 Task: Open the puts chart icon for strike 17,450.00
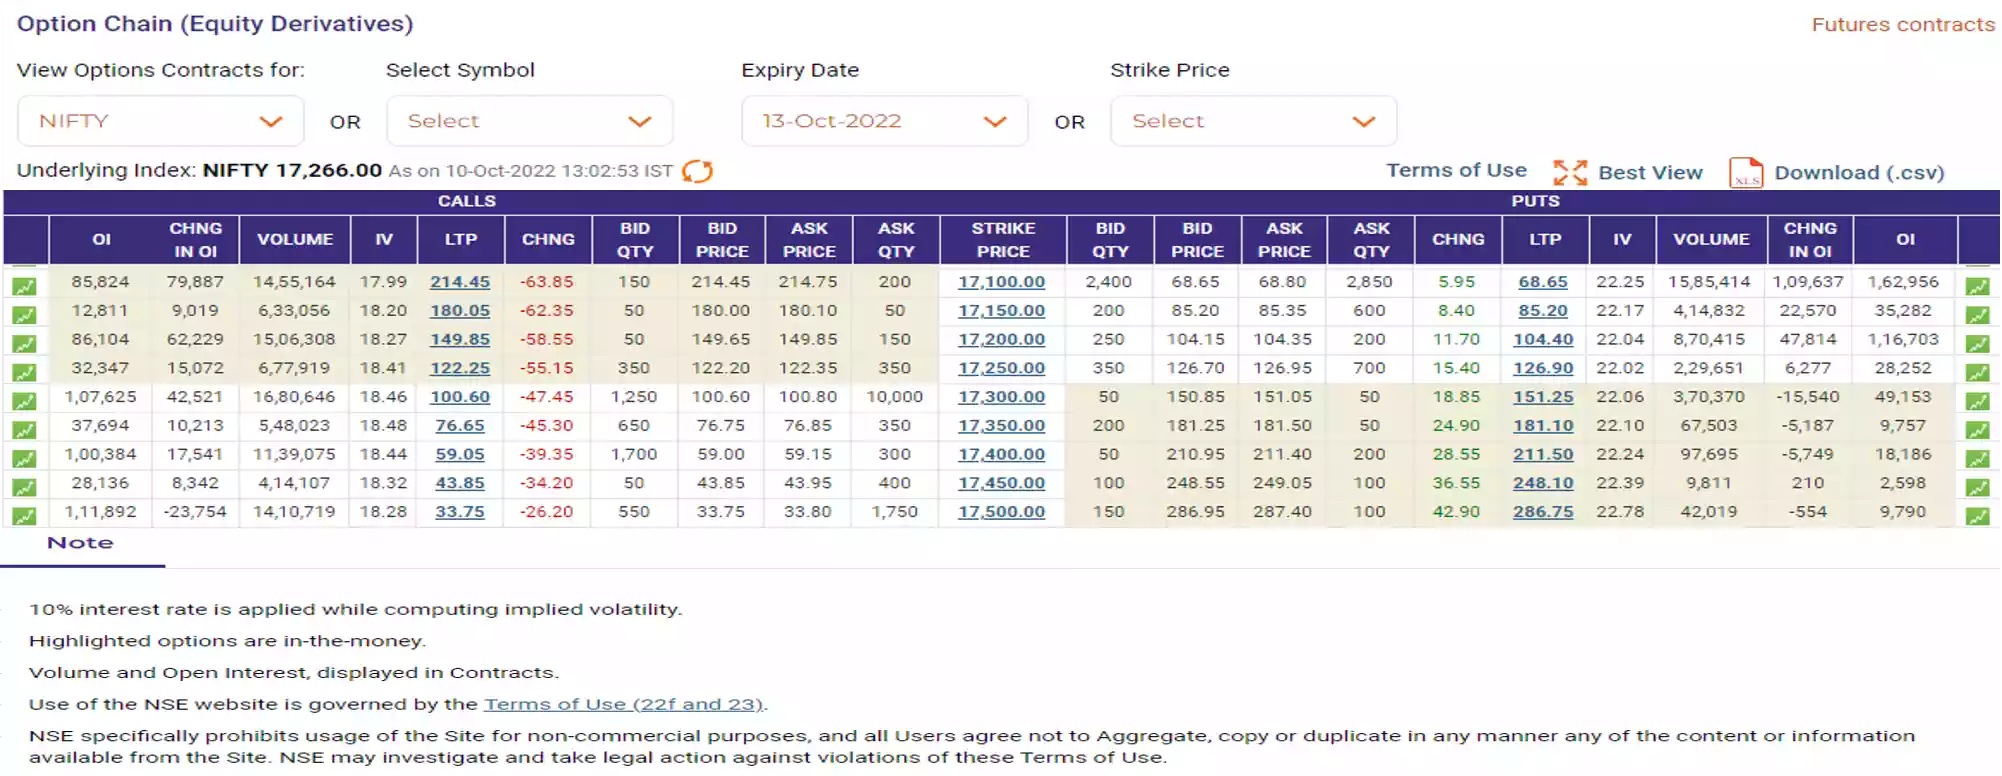click(x=1977, y=488)
